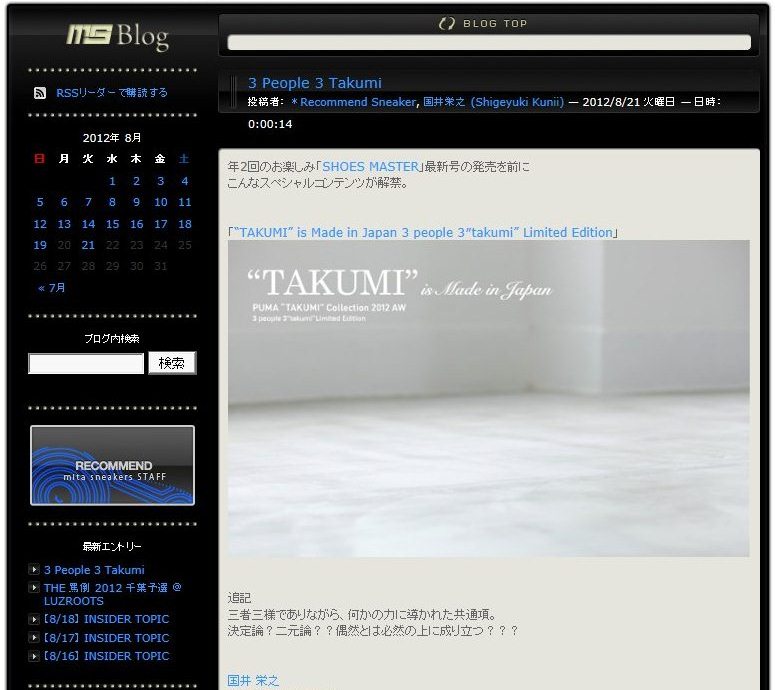Open the TAKUMI is Made in Japan link
Viewport: 775px width, 690px height.
tap(423, 232)
